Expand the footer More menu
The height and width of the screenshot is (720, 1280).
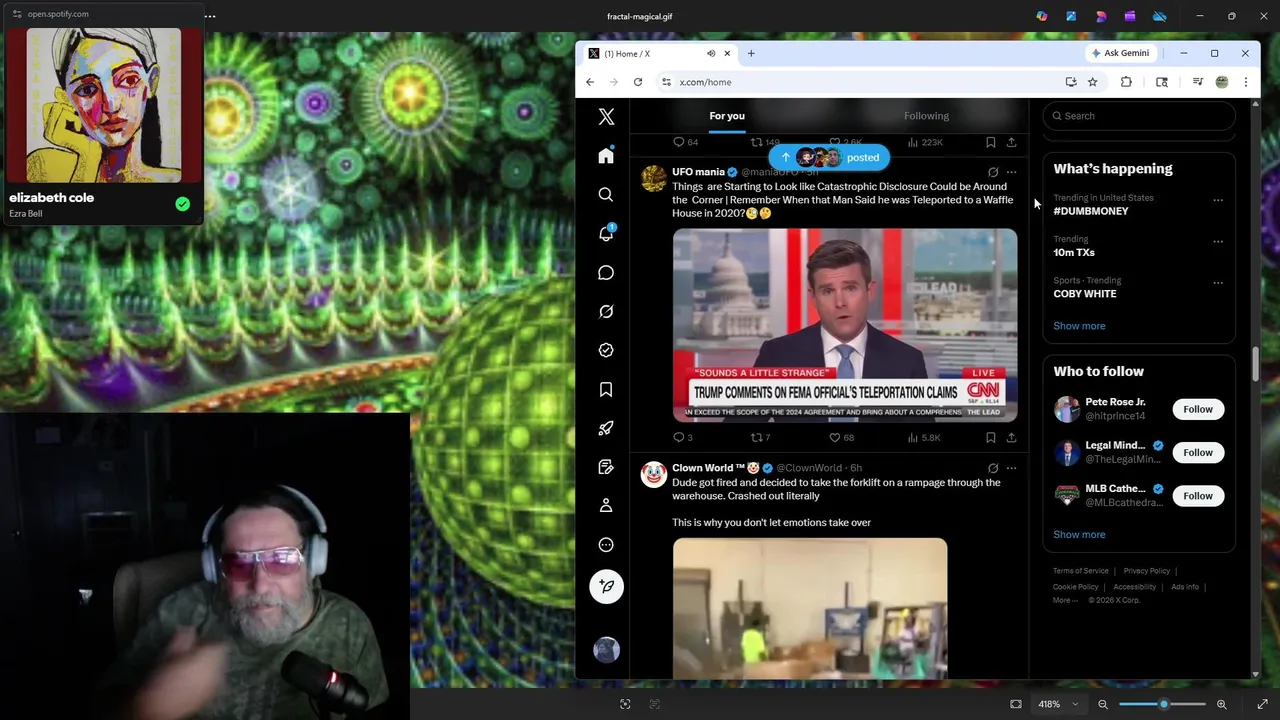pyautogui.click(x=1065, y=600)
